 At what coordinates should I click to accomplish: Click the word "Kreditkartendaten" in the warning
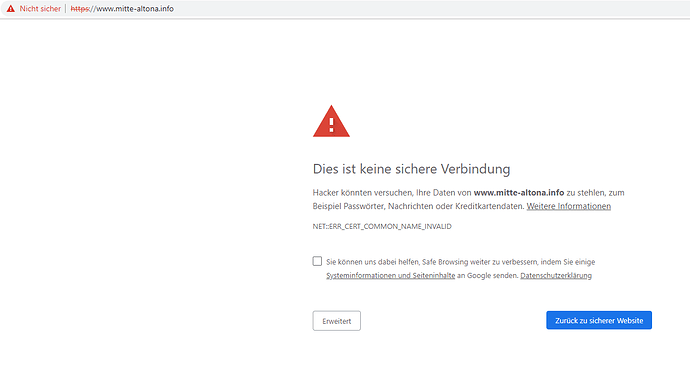click(490, 206)
